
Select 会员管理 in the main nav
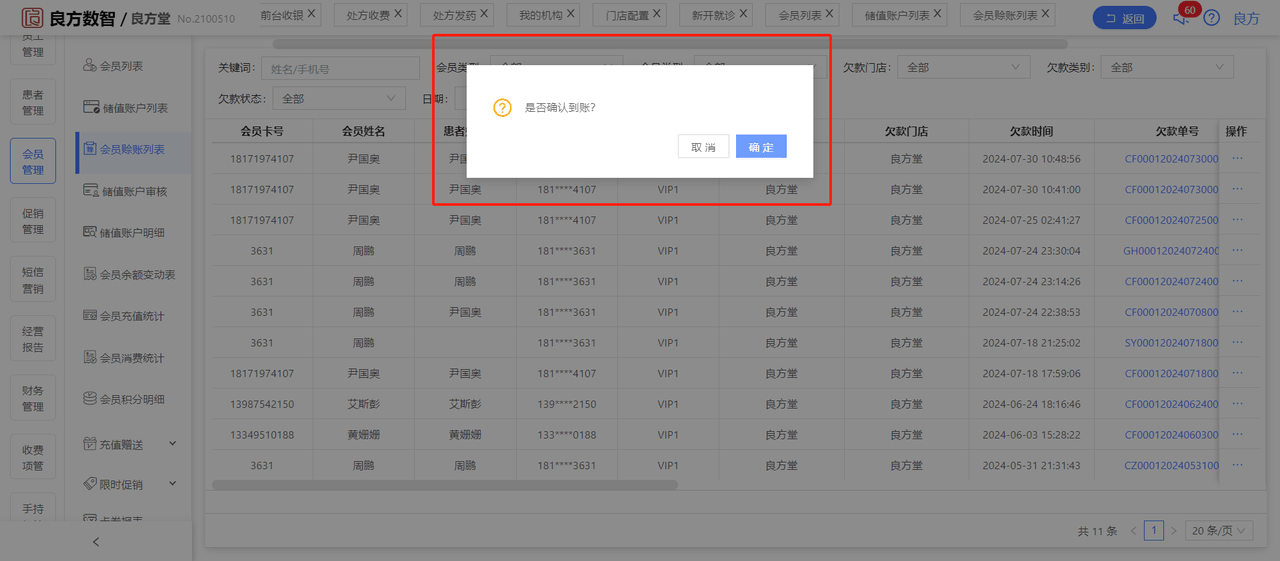33,162
